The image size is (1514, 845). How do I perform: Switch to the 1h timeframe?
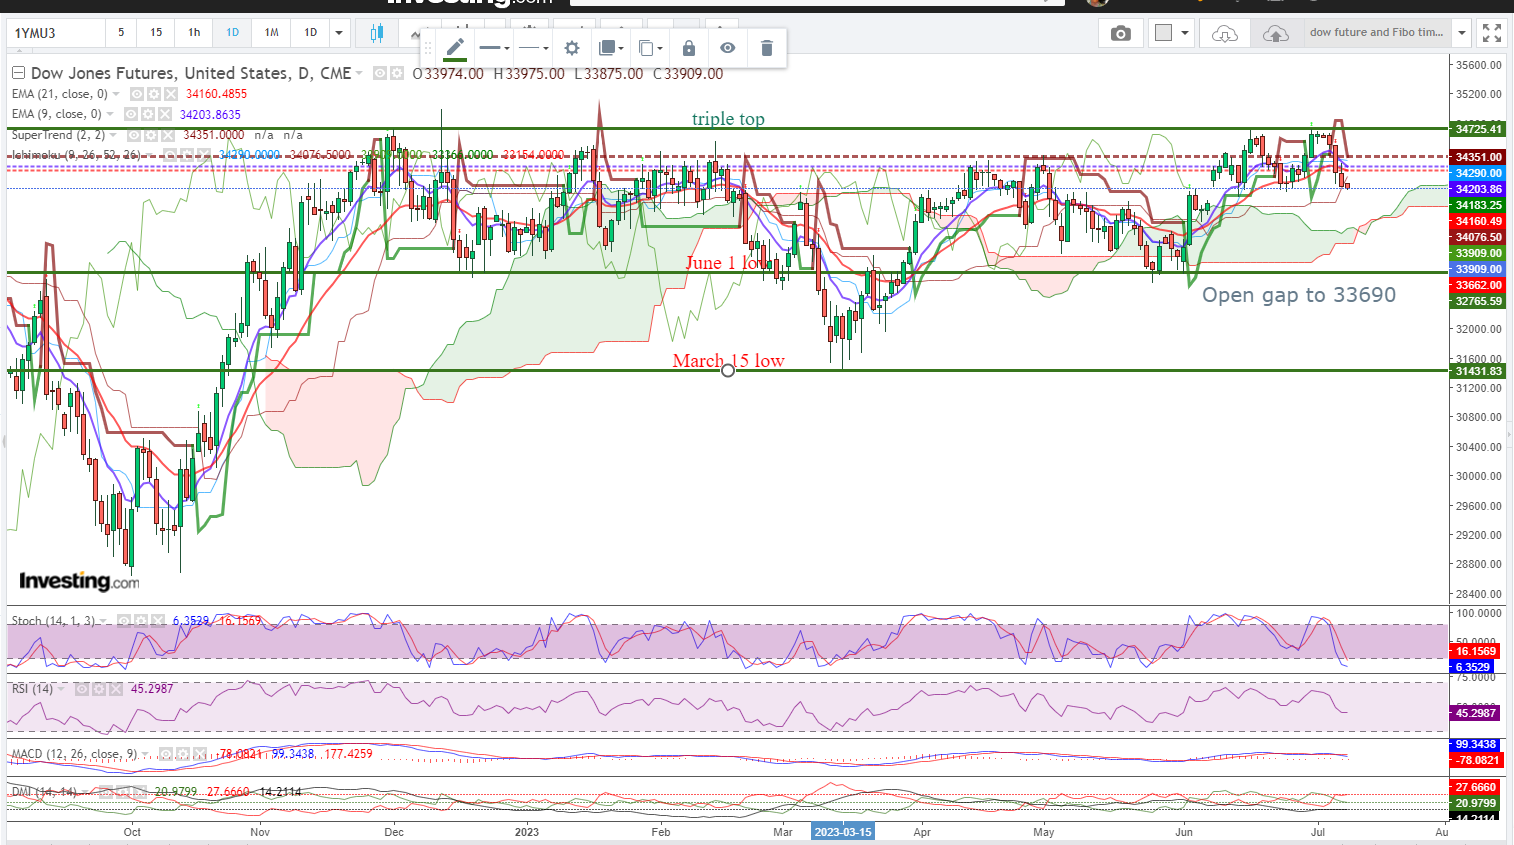coord(194,33)
